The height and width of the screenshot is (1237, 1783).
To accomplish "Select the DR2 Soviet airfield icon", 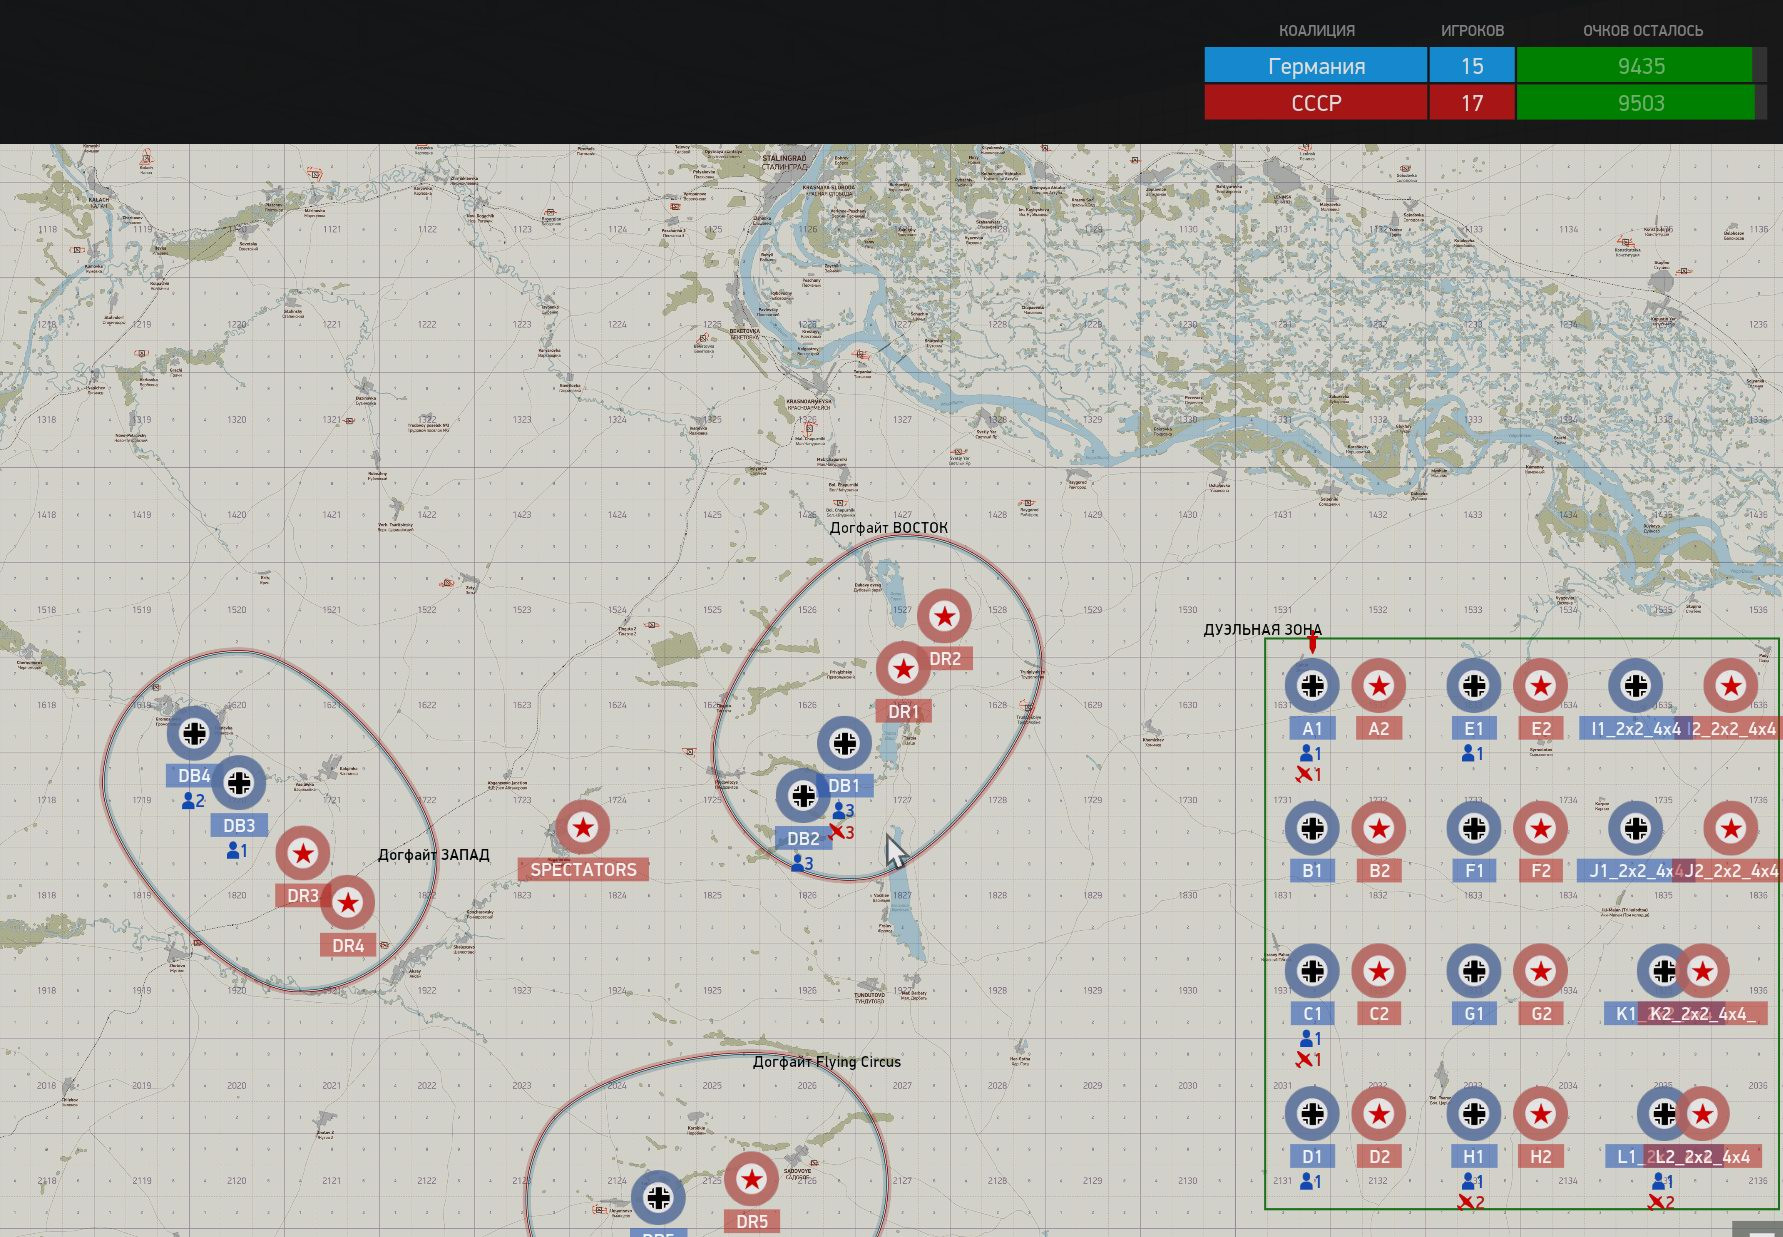I will coord(944,616).
